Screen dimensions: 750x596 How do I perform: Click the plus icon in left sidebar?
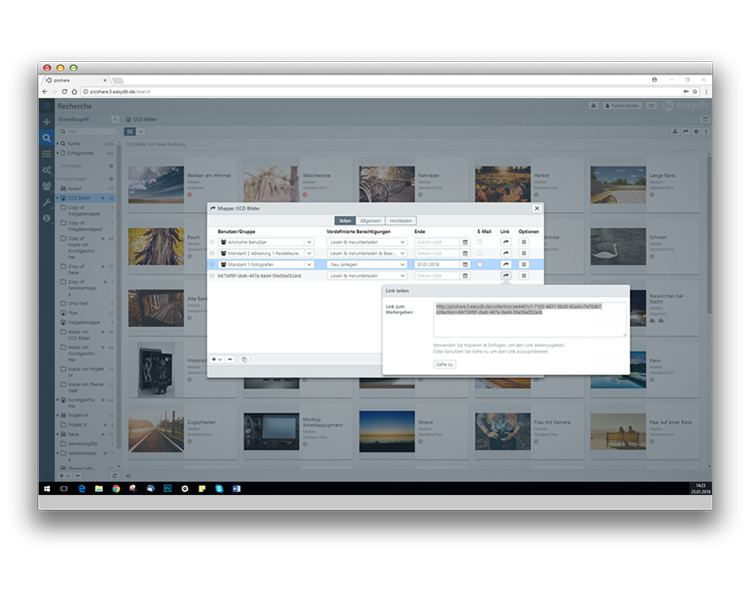pos(46,121)
